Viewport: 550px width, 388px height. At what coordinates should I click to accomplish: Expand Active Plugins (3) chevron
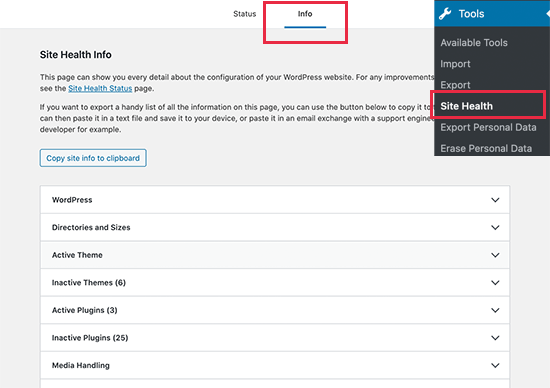[495, 310]
